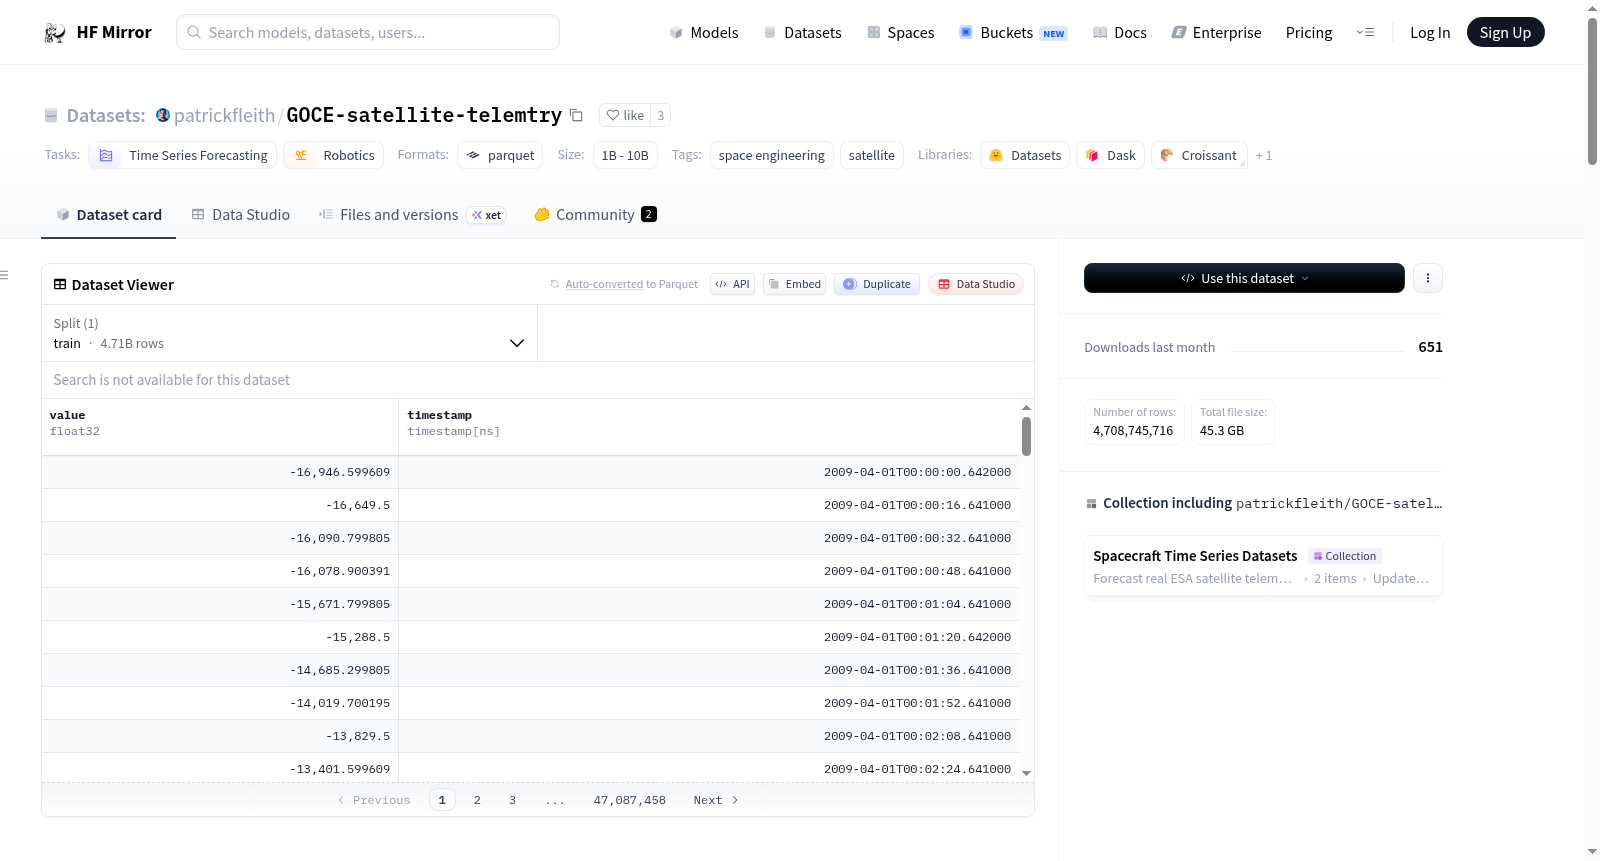The height and width of the screenshot is (861, 1600).
Task: Click the value cell -13,829.5
Action: click(x=220, y=736)
